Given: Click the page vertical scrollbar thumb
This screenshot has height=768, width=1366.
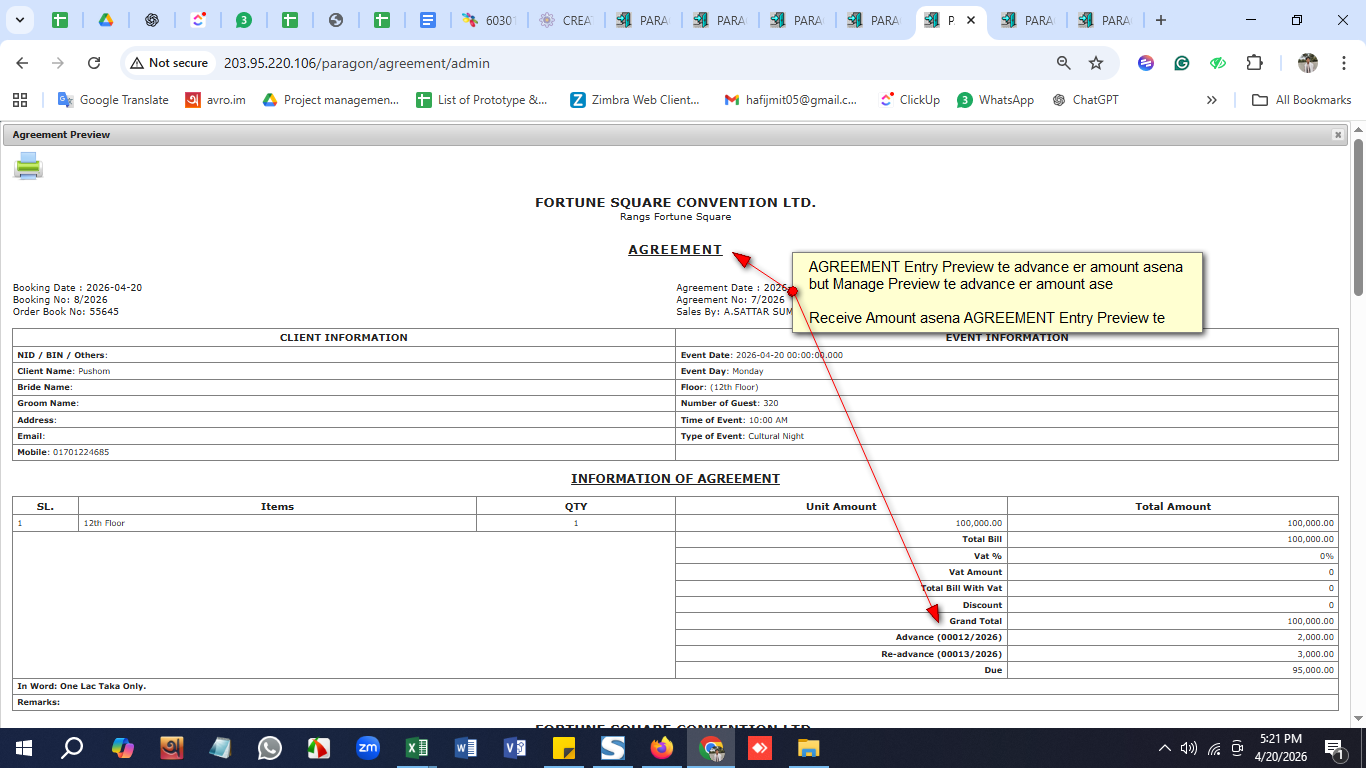Looking at the screenshot, I should (1358, 216).
